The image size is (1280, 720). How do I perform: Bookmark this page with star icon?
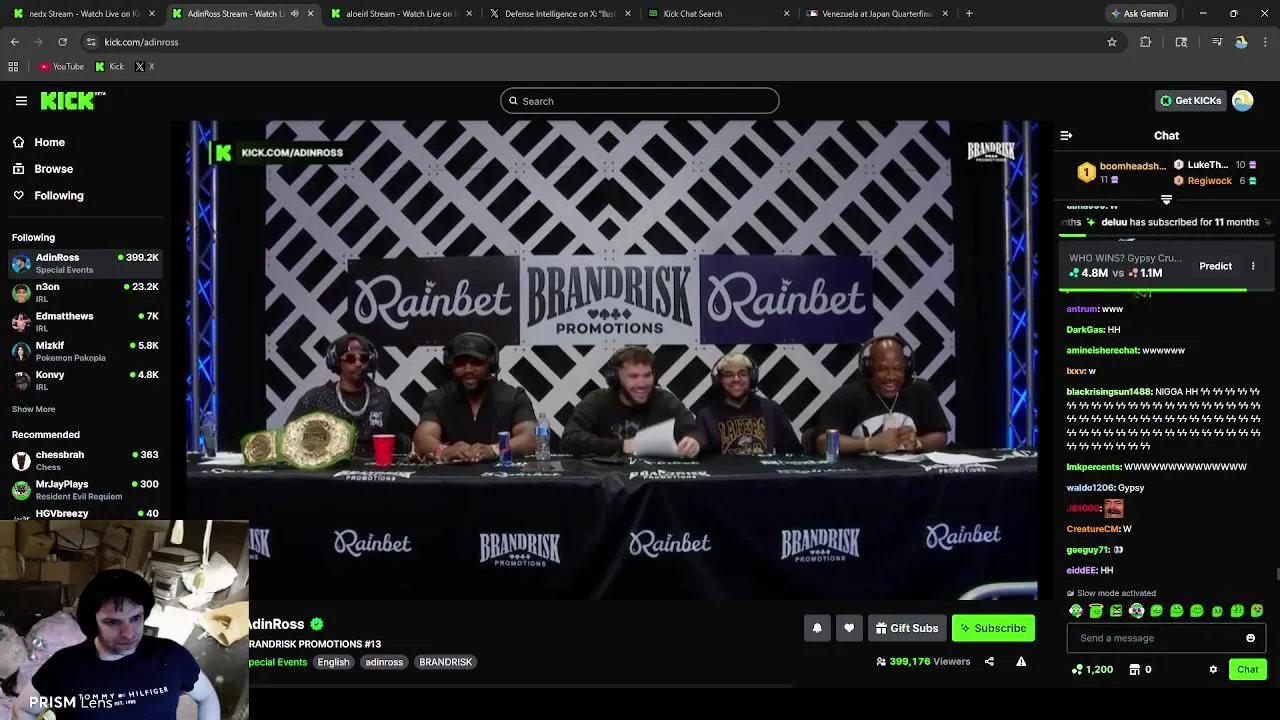[1111, 42]
